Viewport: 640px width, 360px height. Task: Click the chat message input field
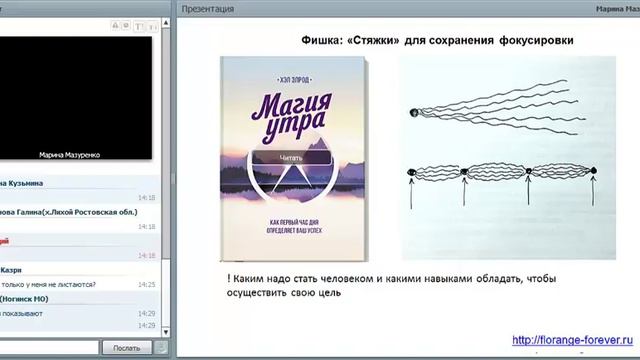(x=49, y=347)
